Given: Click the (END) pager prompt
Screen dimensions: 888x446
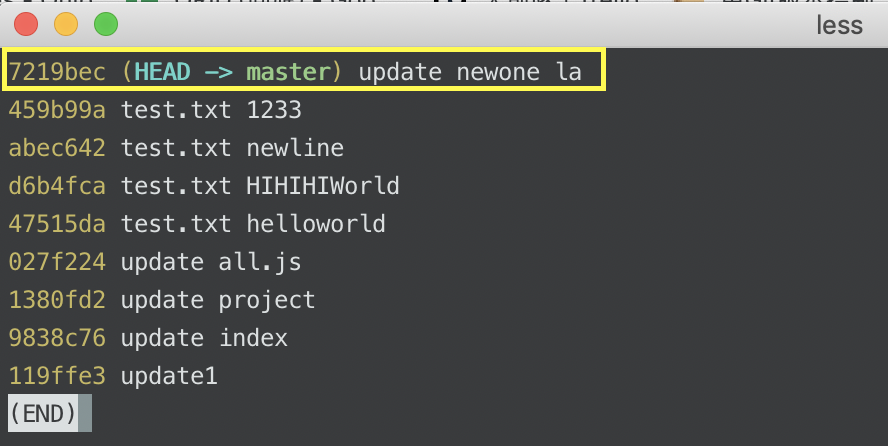Looking at the screenshot, I should pyautogui.click(x=43, y=414).
